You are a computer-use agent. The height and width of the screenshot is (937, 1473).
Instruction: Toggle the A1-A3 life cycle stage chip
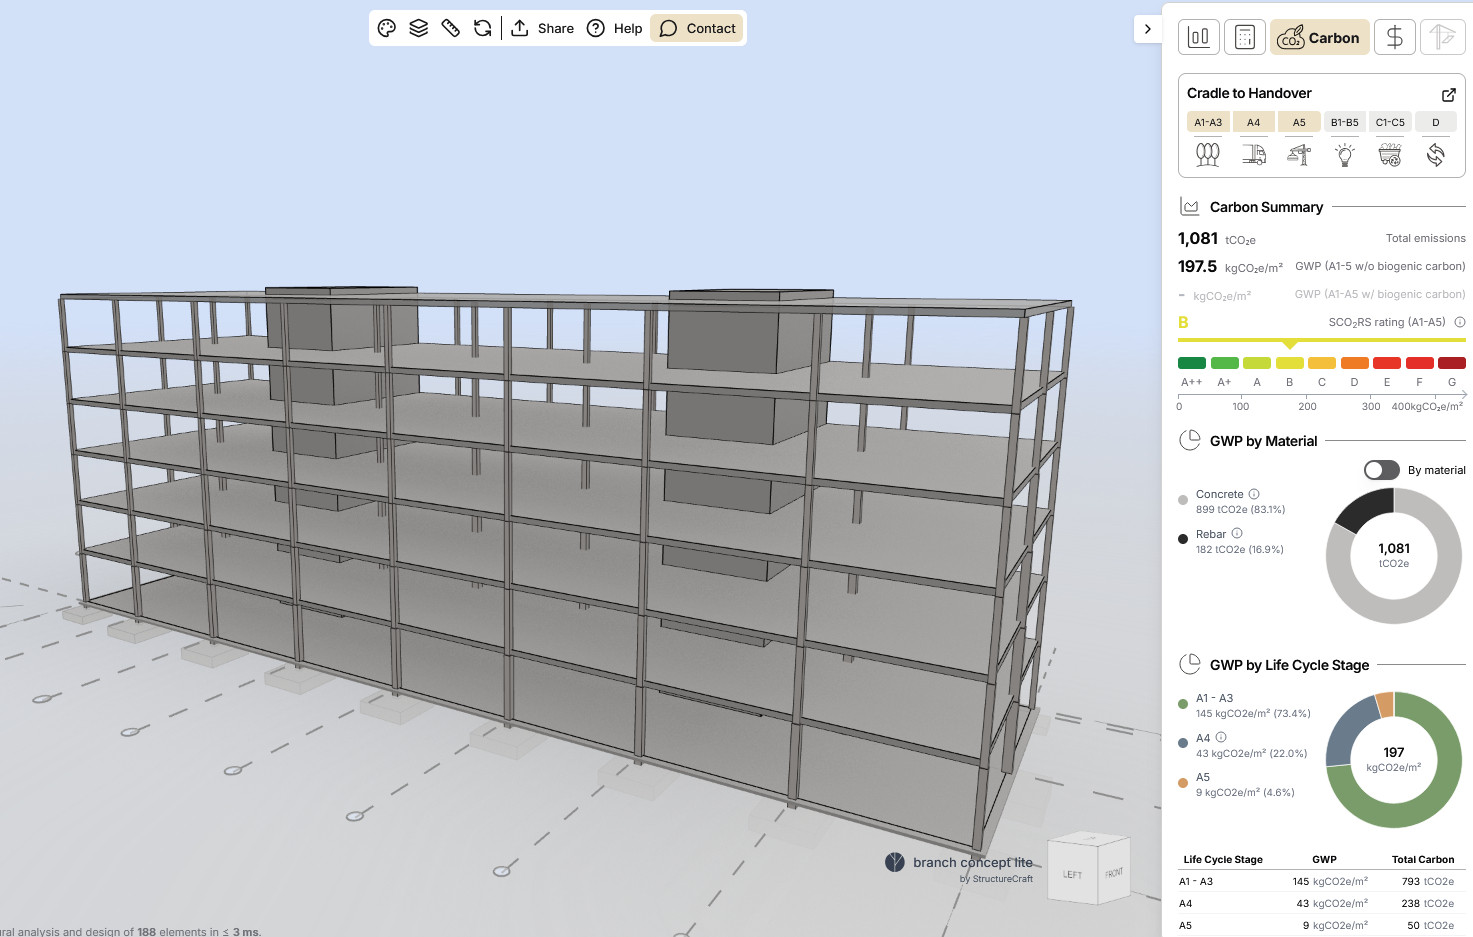[x=1208, y=122]
